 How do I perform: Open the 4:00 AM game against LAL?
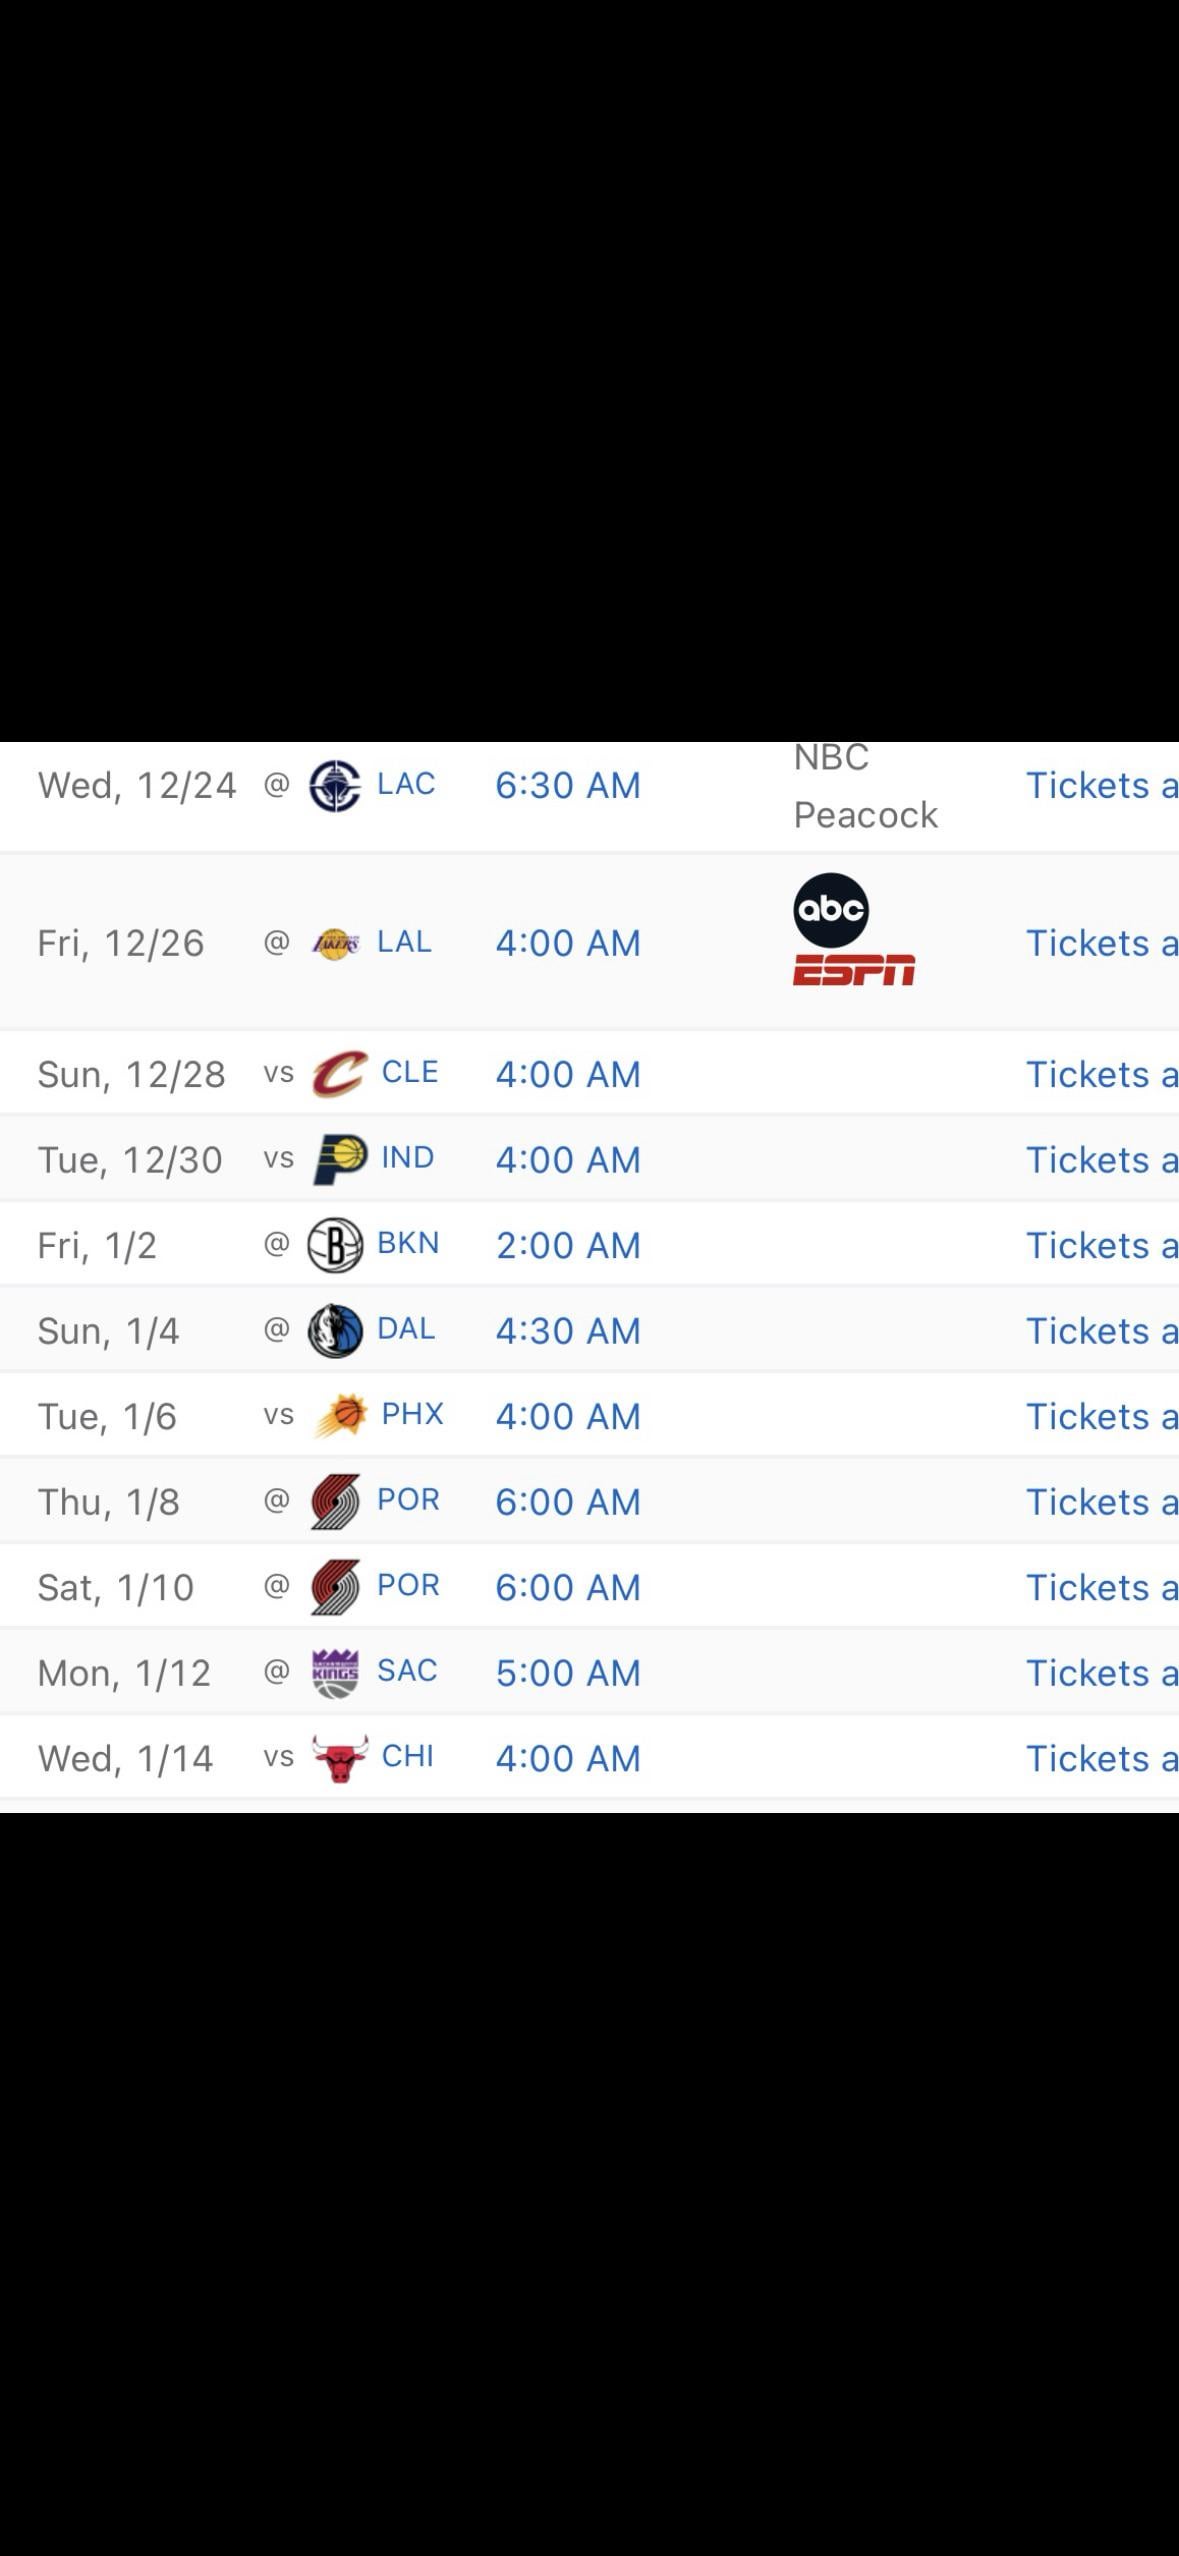(x=568, y=943)
